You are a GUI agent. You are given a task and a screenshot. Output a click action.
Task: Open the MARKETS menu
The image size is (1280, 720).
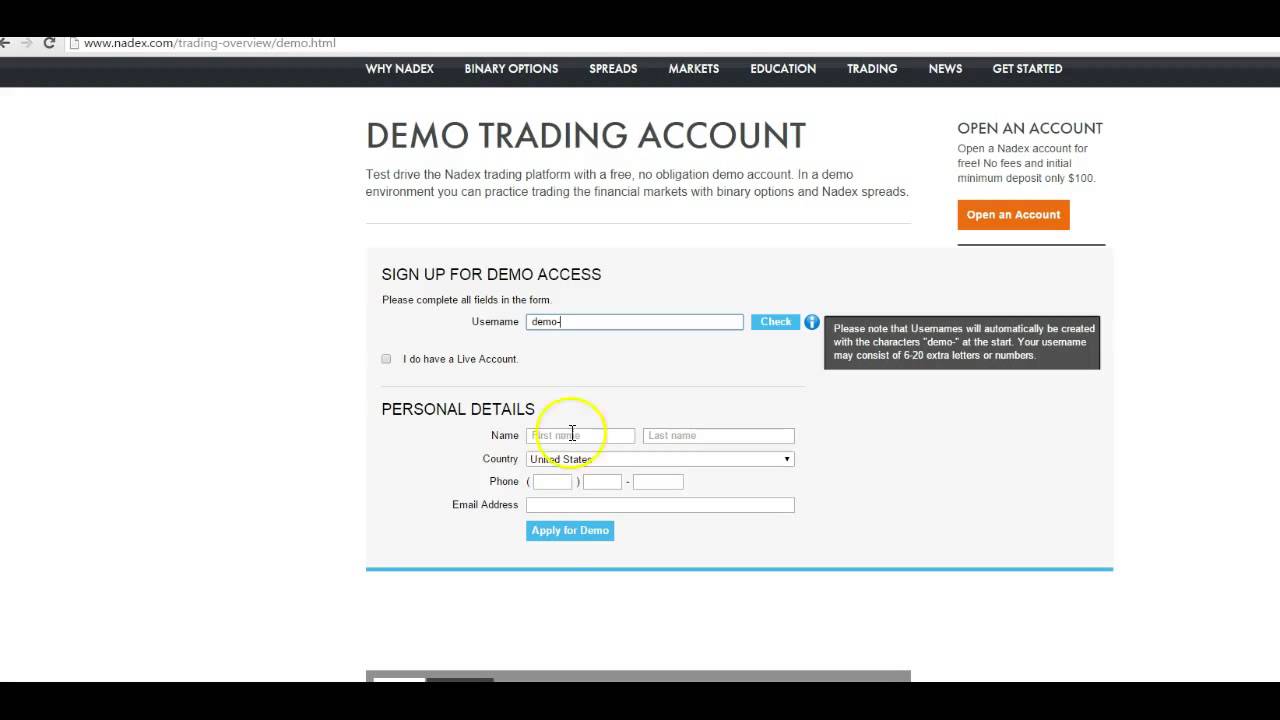click(x=694, y=69)
